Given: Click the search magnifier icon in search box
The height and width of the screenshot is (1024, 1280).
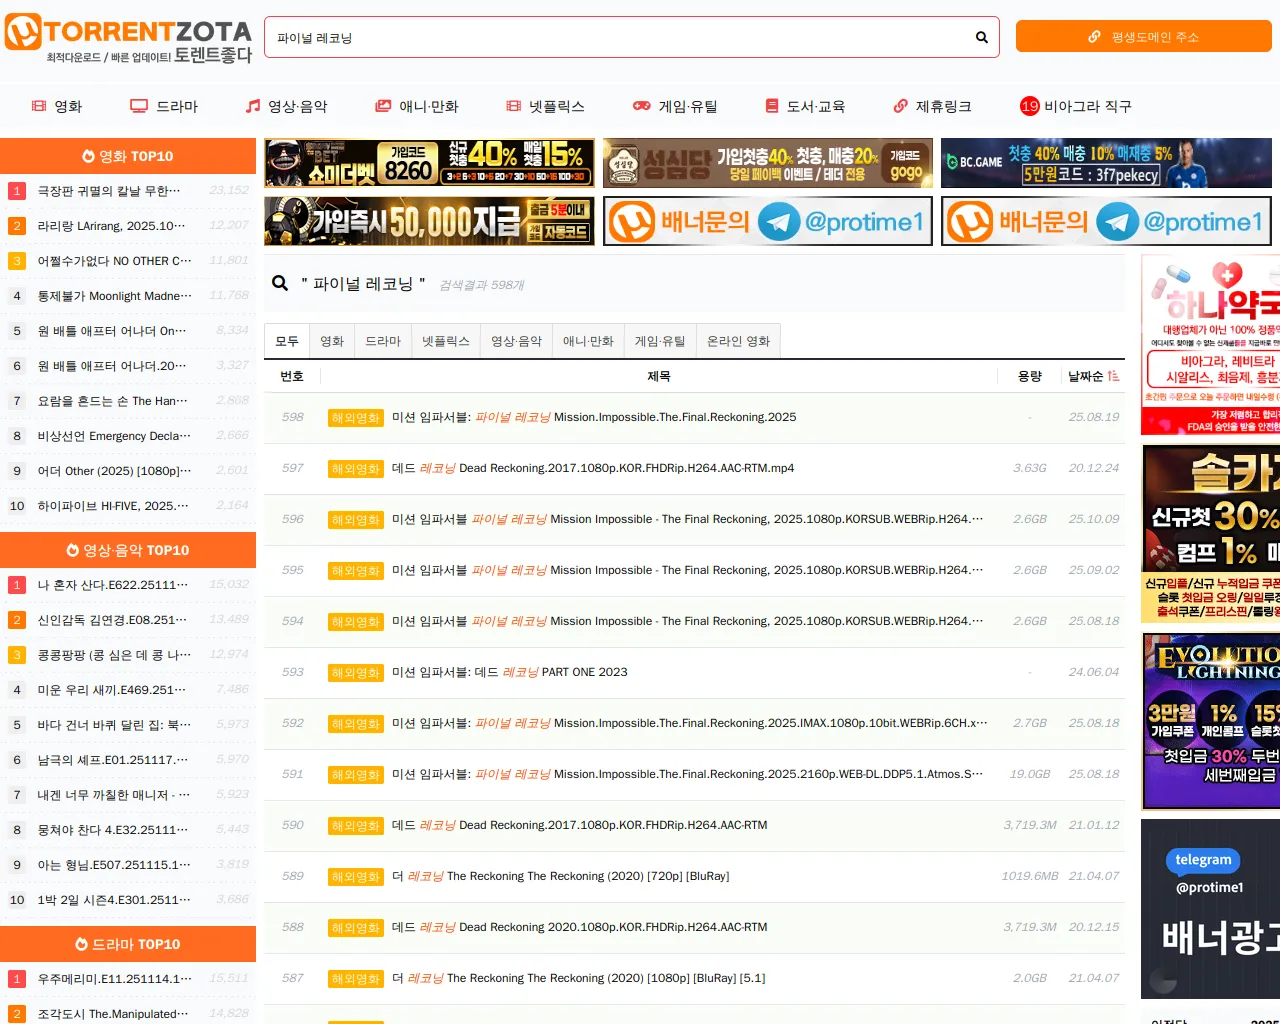Looking at the screenshot, I should tap(981, 38).
